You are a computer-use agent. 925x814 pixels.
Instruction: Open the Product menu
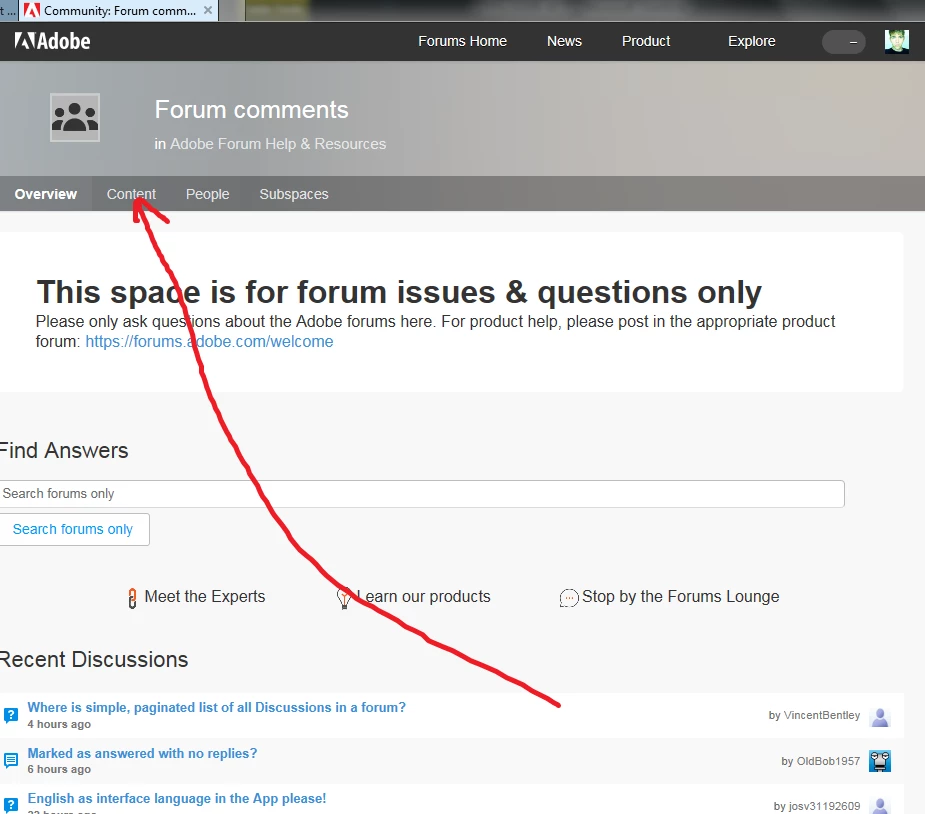click(646, 41)
